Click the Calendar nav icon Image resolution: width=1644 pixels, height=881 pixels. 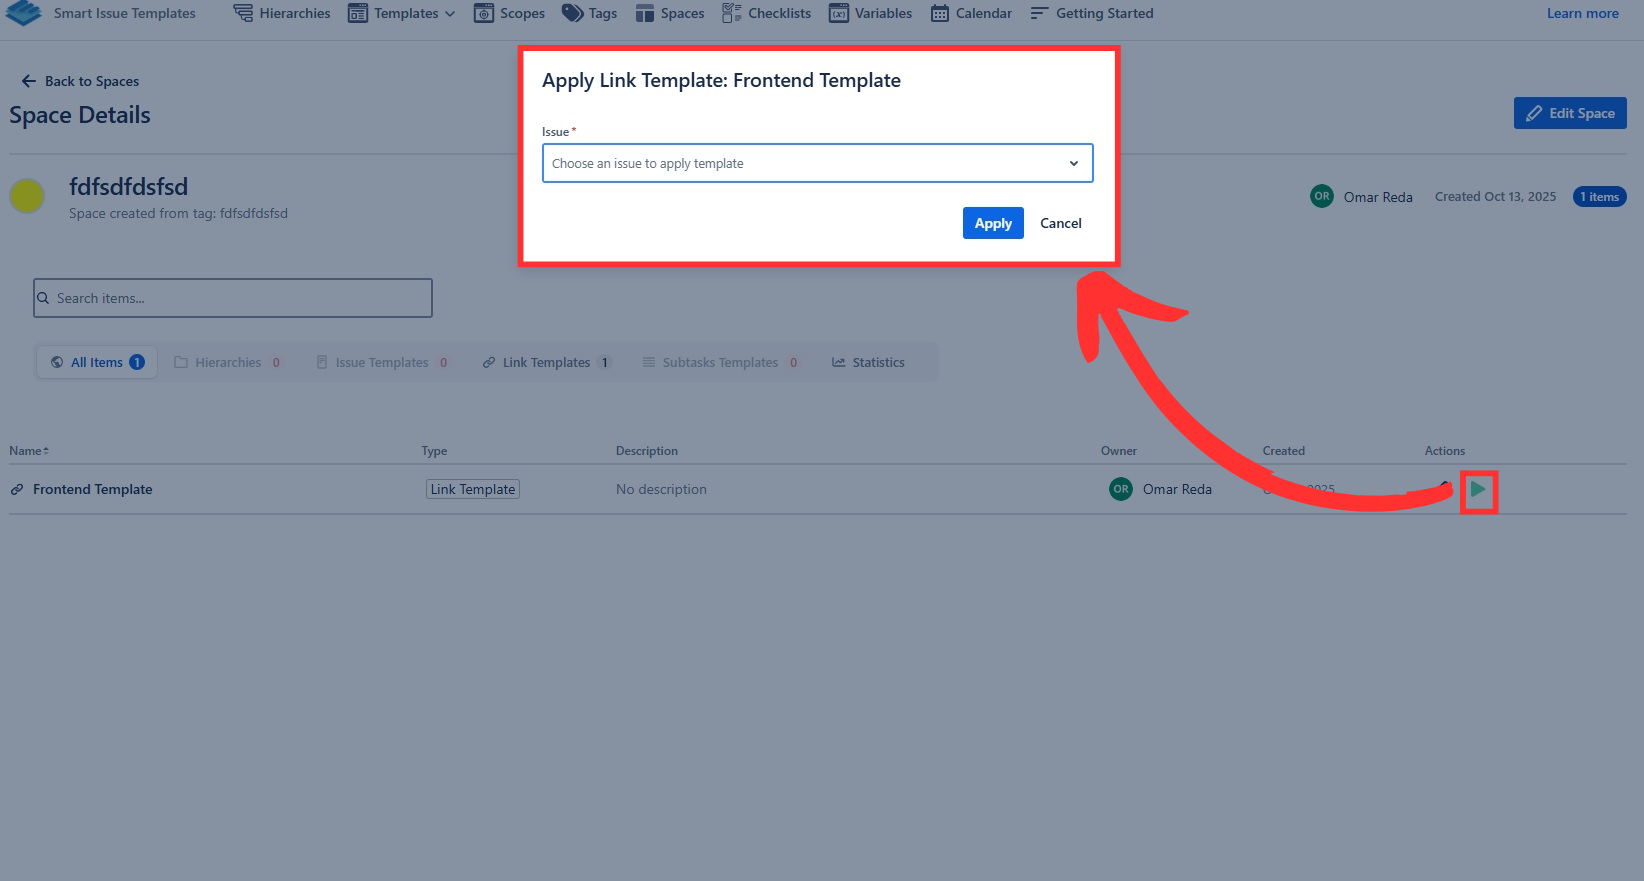tap(940, 13)
